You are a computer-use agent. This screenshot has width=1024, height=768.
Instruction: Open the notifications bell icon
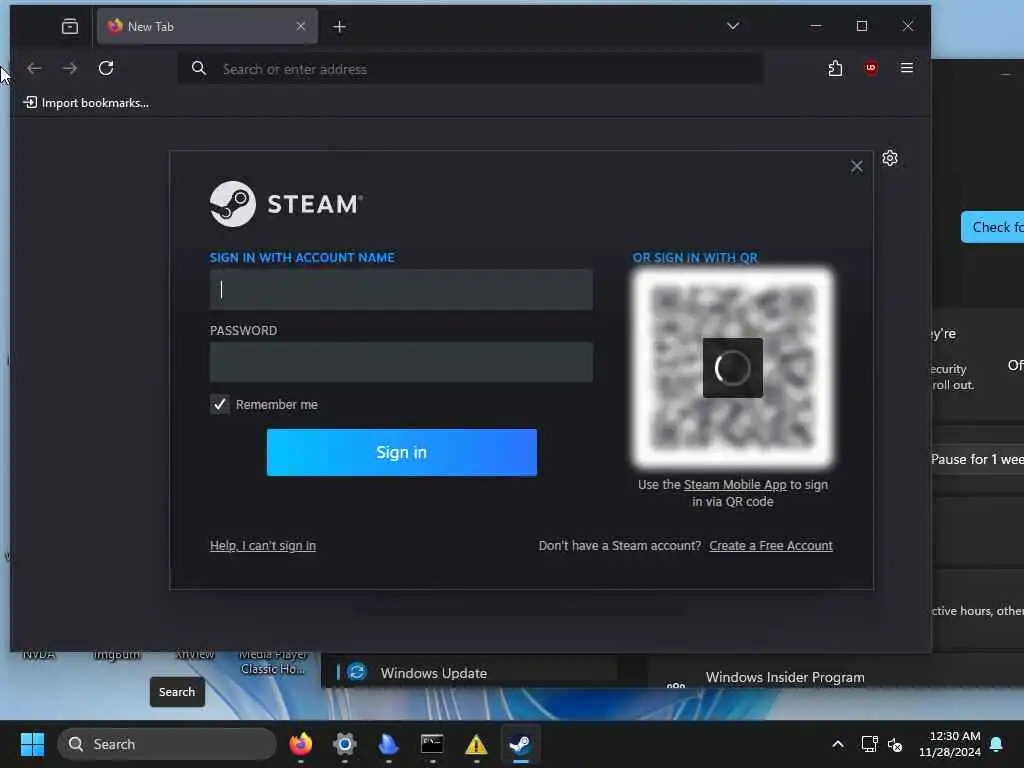tap(997, 744)
